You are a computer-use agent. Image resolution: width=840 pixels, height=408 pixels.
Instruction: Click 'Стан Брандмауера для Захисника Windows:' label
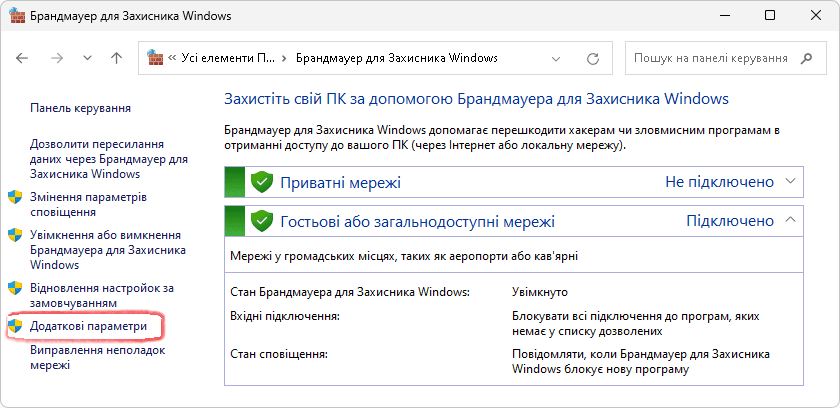point(350,292)
